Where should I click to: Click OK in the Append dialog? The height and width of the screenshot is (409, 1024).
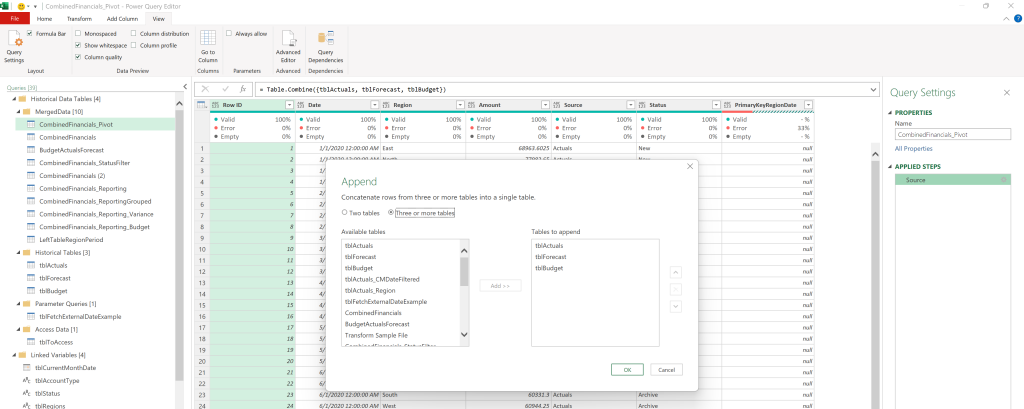click(627, 370)
